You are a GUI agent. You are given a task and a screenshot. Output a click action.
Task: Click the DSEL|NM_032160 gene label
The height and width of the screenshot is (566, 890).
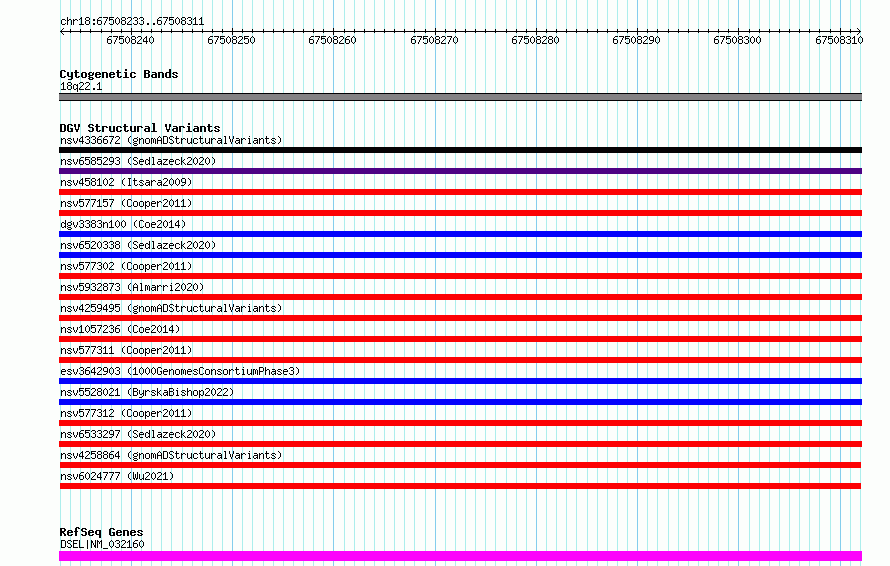(102, 544)
